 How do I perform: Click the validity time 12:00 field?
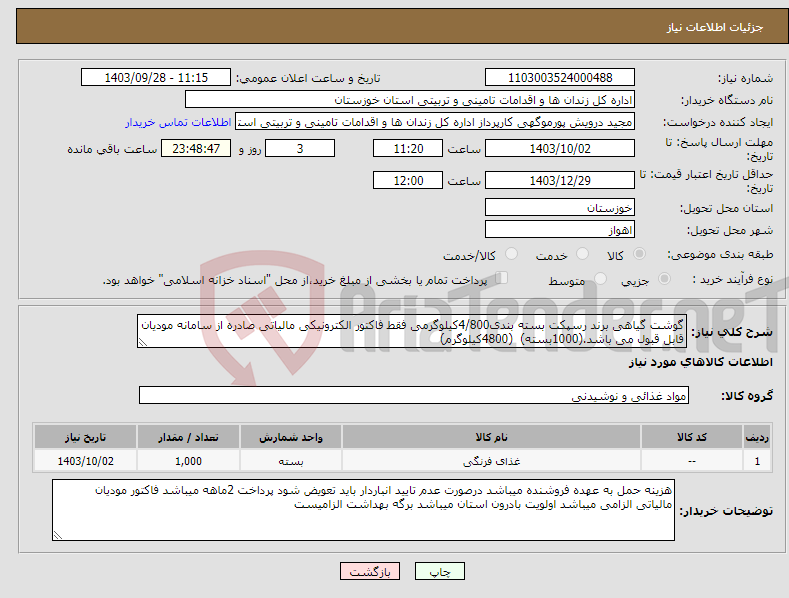(x=408, y=180)
